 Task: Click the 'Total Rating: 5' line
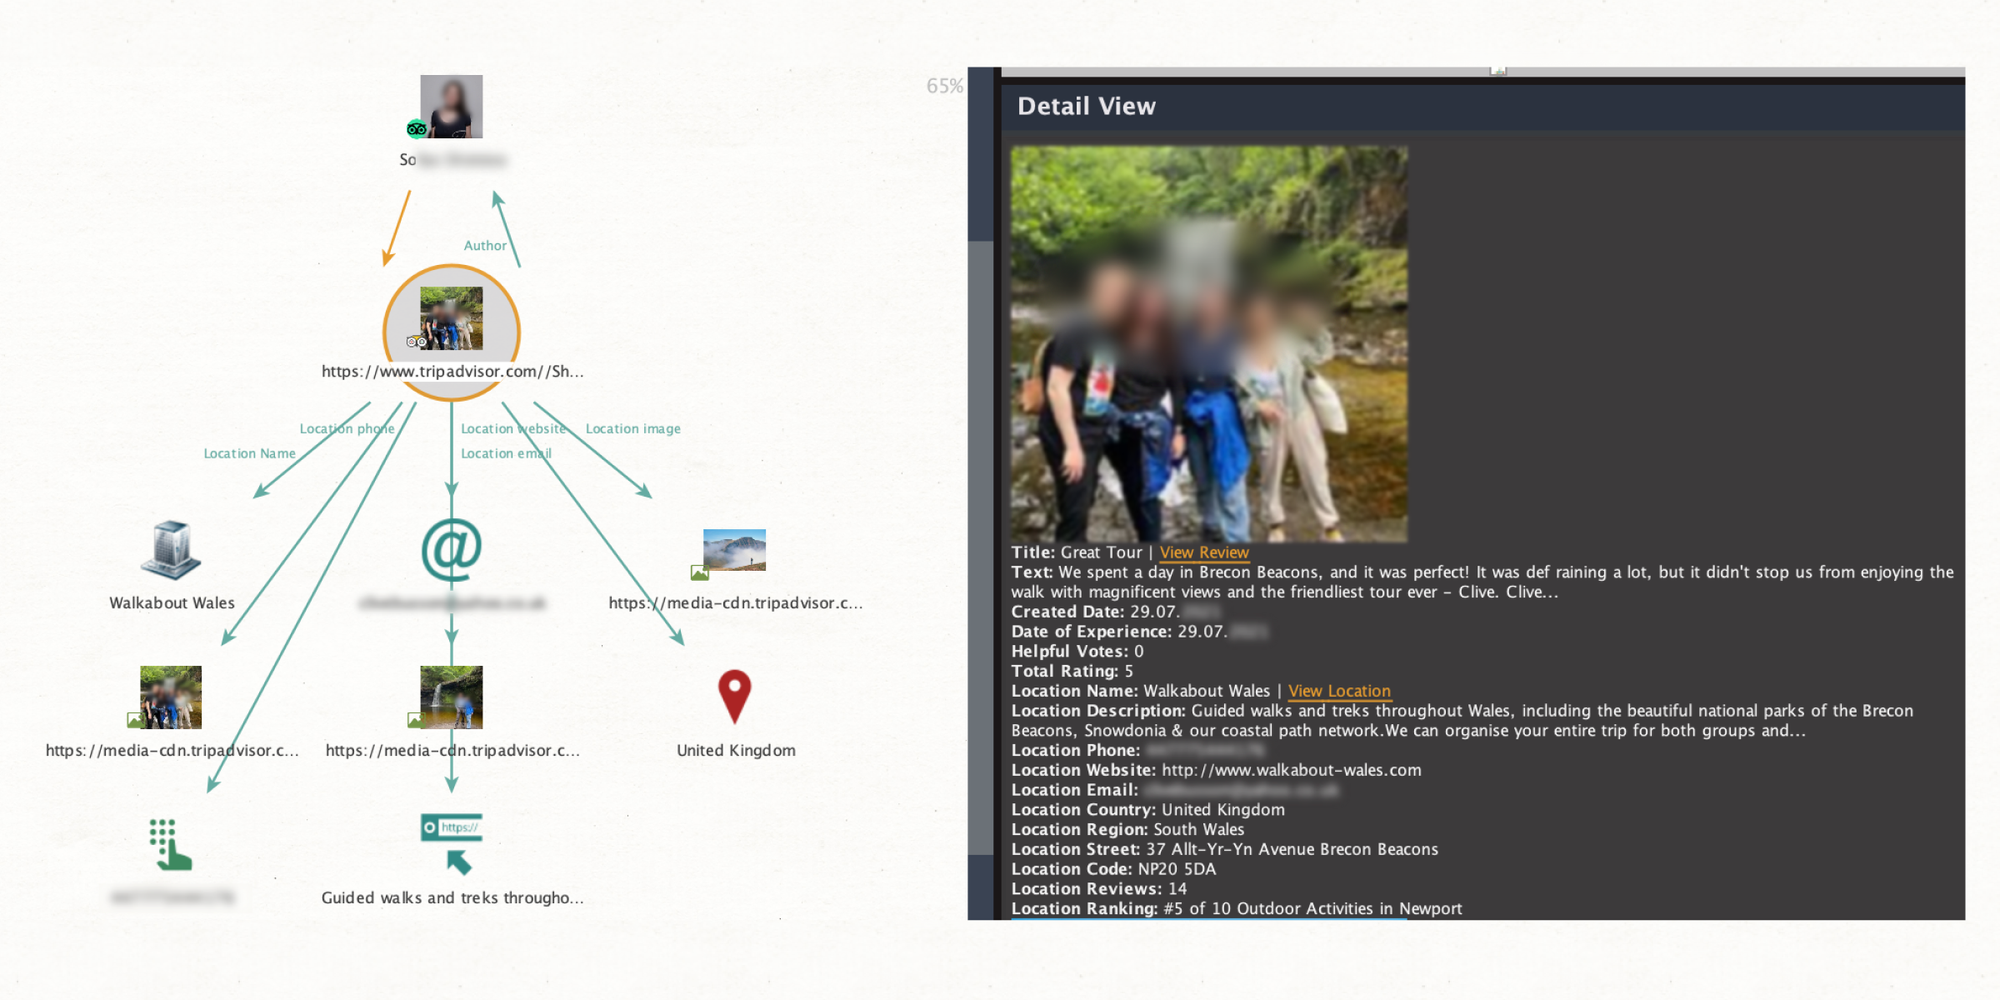[1072, 671]
